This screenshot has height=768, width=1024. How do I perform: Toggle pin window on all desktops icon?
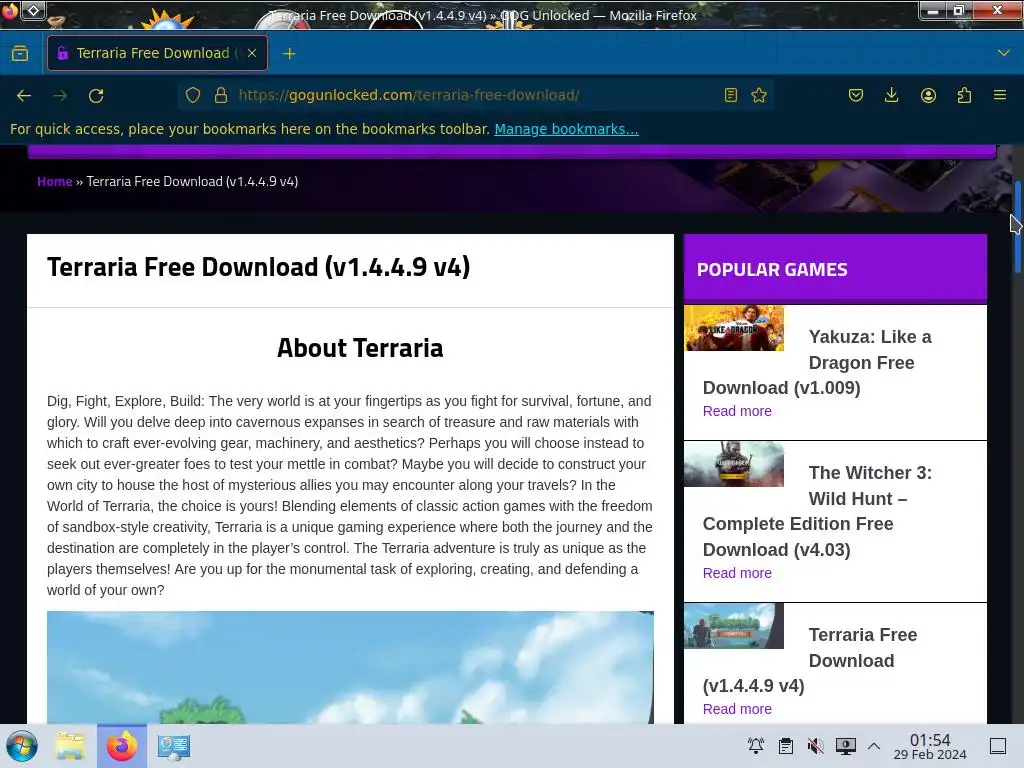point(33,10)
